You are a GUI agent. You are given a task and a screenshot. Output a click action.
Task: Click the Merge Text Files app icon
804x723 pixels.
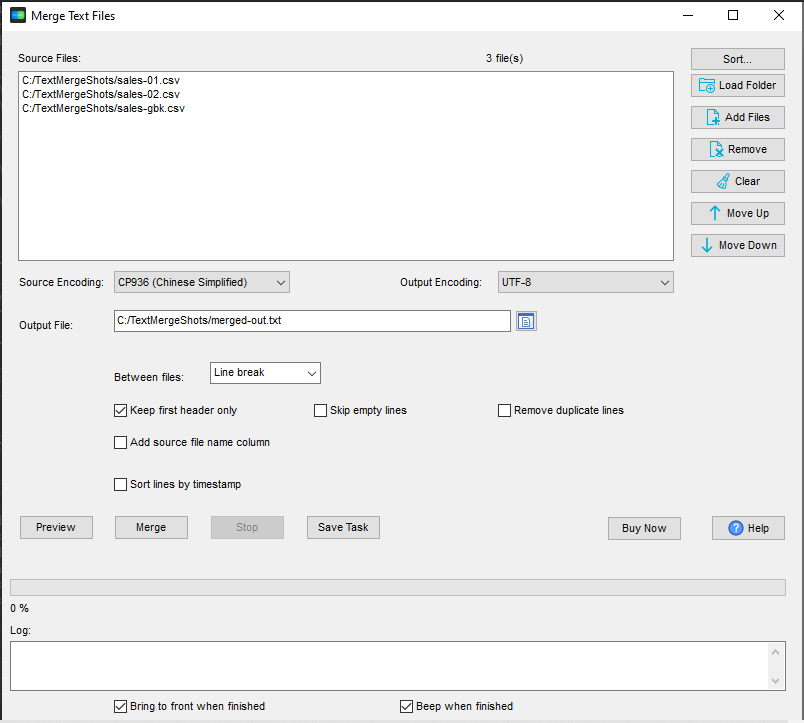pos(18,15)
